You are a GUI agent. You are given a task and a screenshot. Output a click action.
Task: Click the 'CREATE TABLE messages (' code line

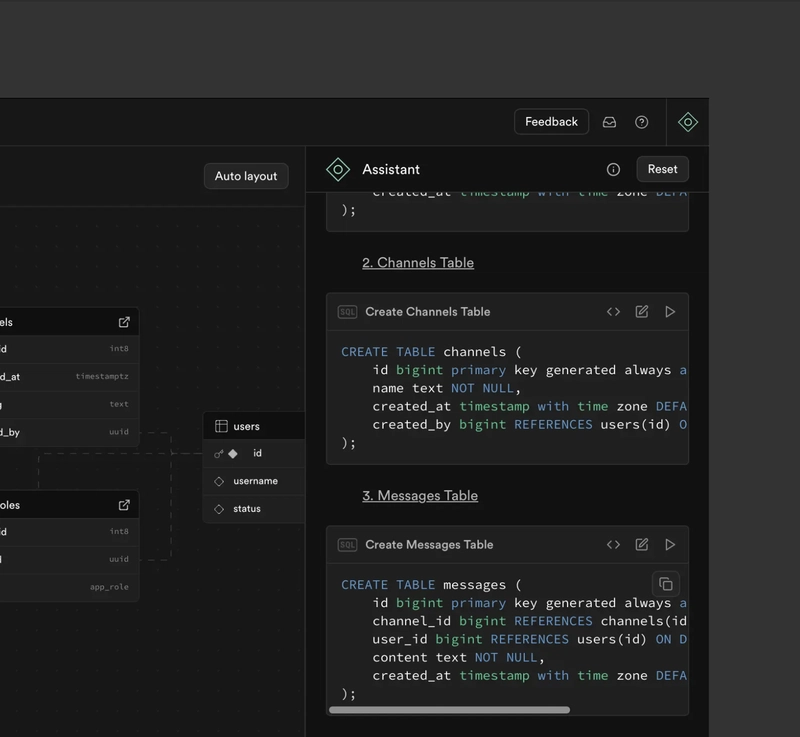(x=431, y=585)
